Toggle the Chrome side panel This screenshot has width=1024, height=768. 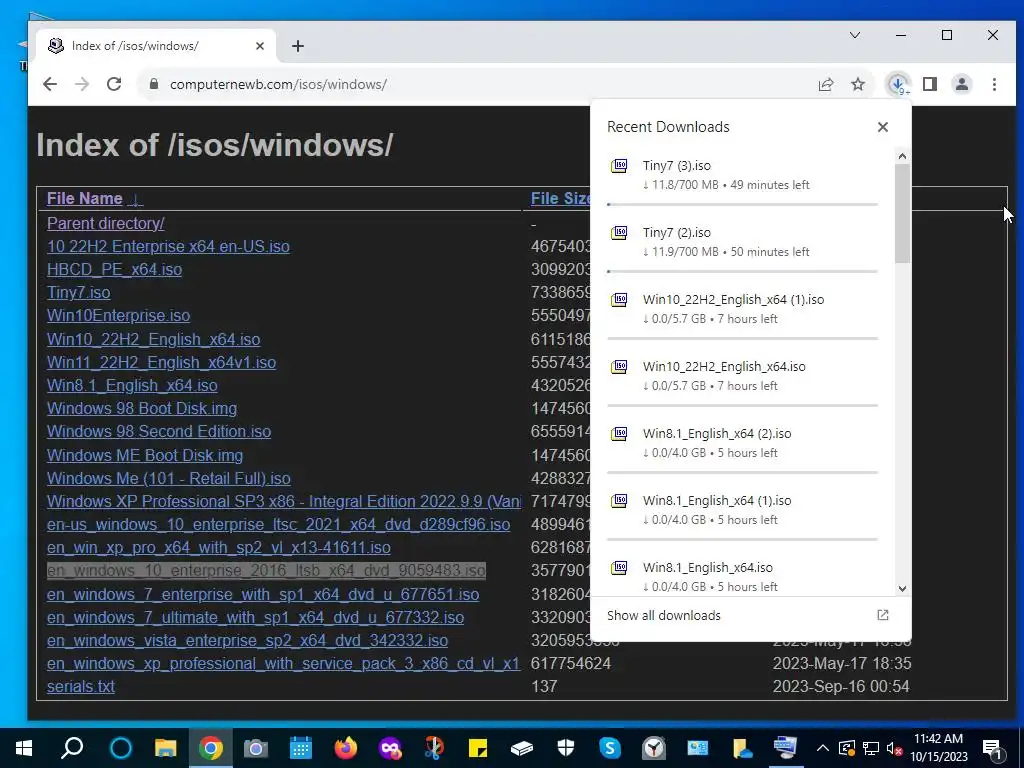930,84
